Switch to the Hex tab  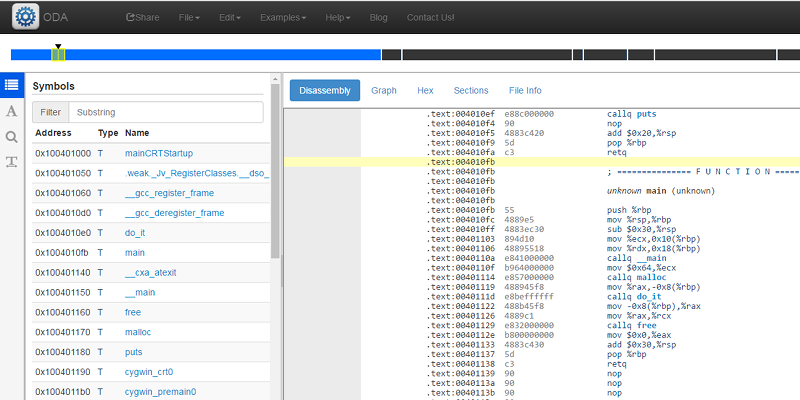coord(425,90)
